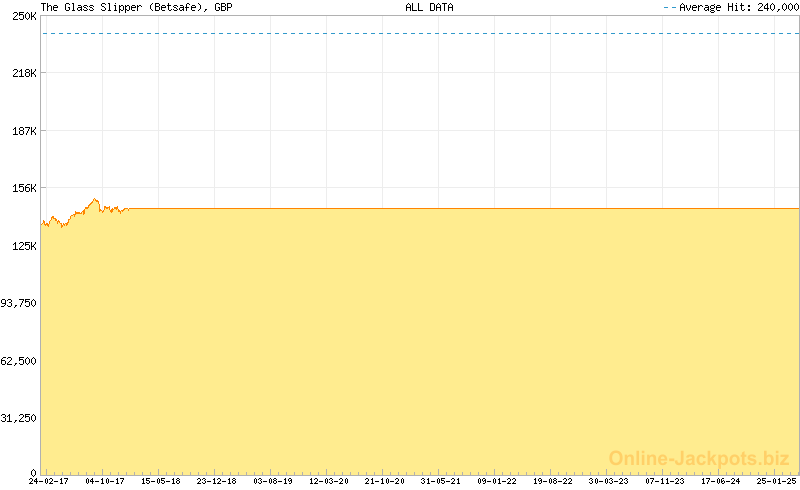Click the 250K y-axis label
Screen dimensions: 800x490
coord(24,16)
